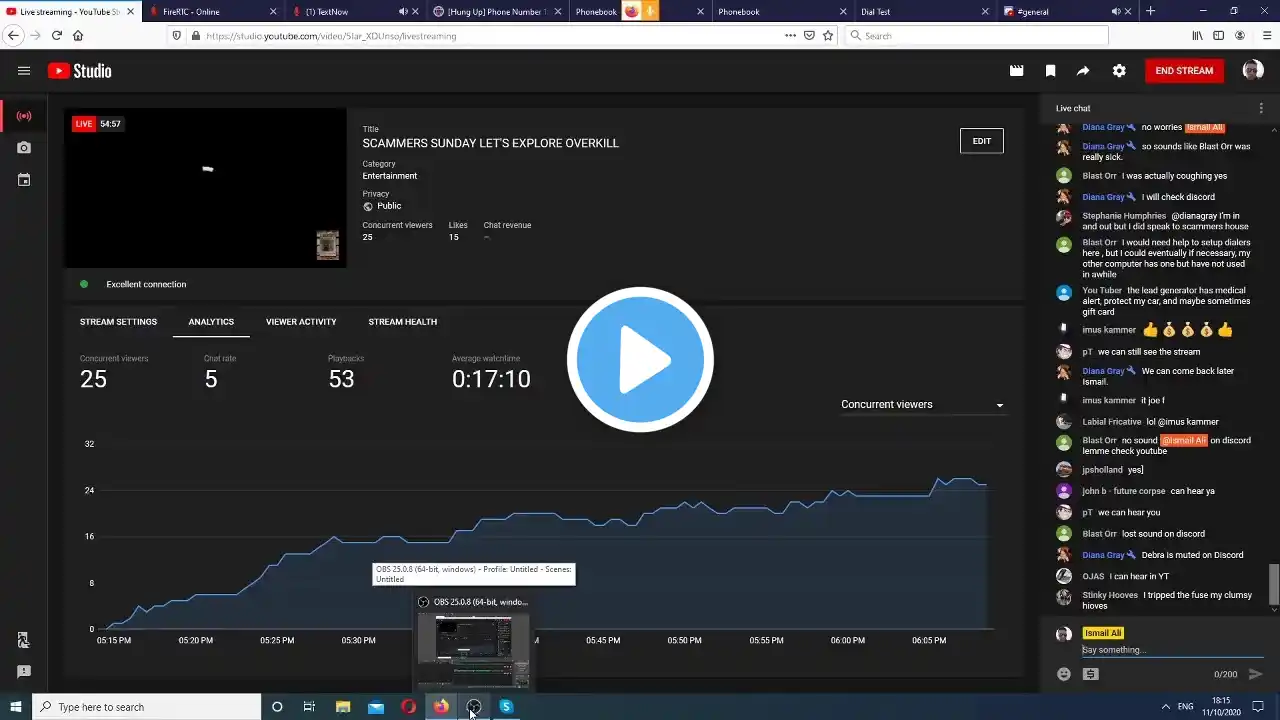This screenshot has height=720, width=1280.
Task: Open Task View on the taskbar
Action: (310, 707)
